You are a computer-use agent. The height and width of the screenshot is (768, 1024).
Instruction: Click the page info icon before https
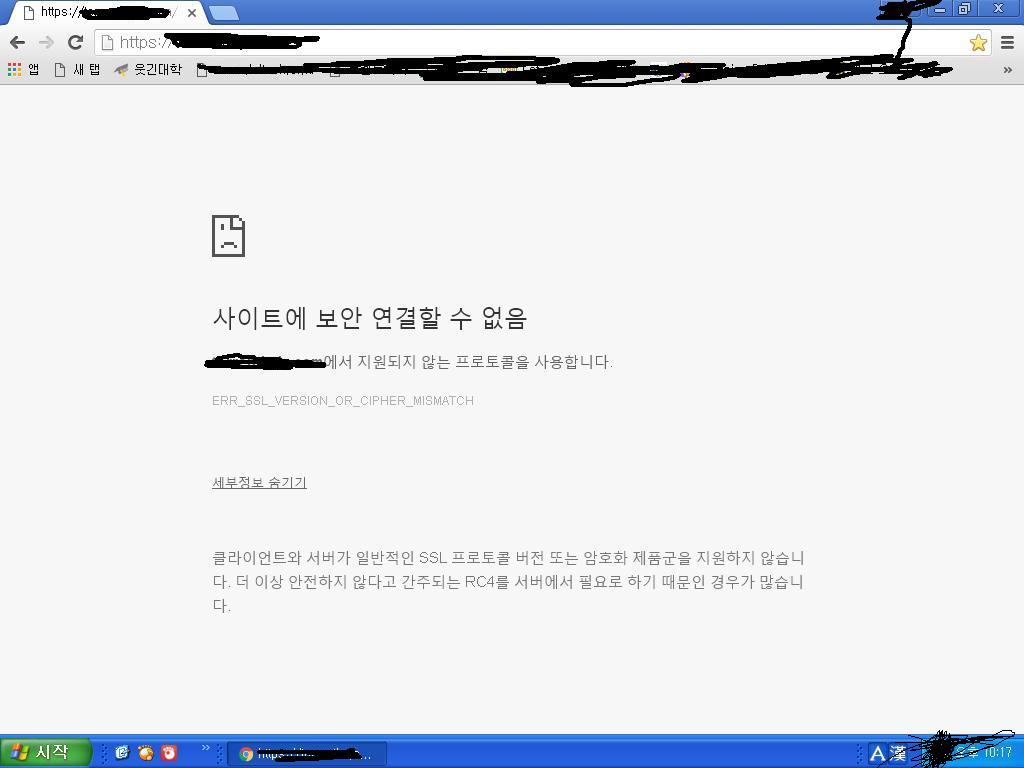pos(107,42)
